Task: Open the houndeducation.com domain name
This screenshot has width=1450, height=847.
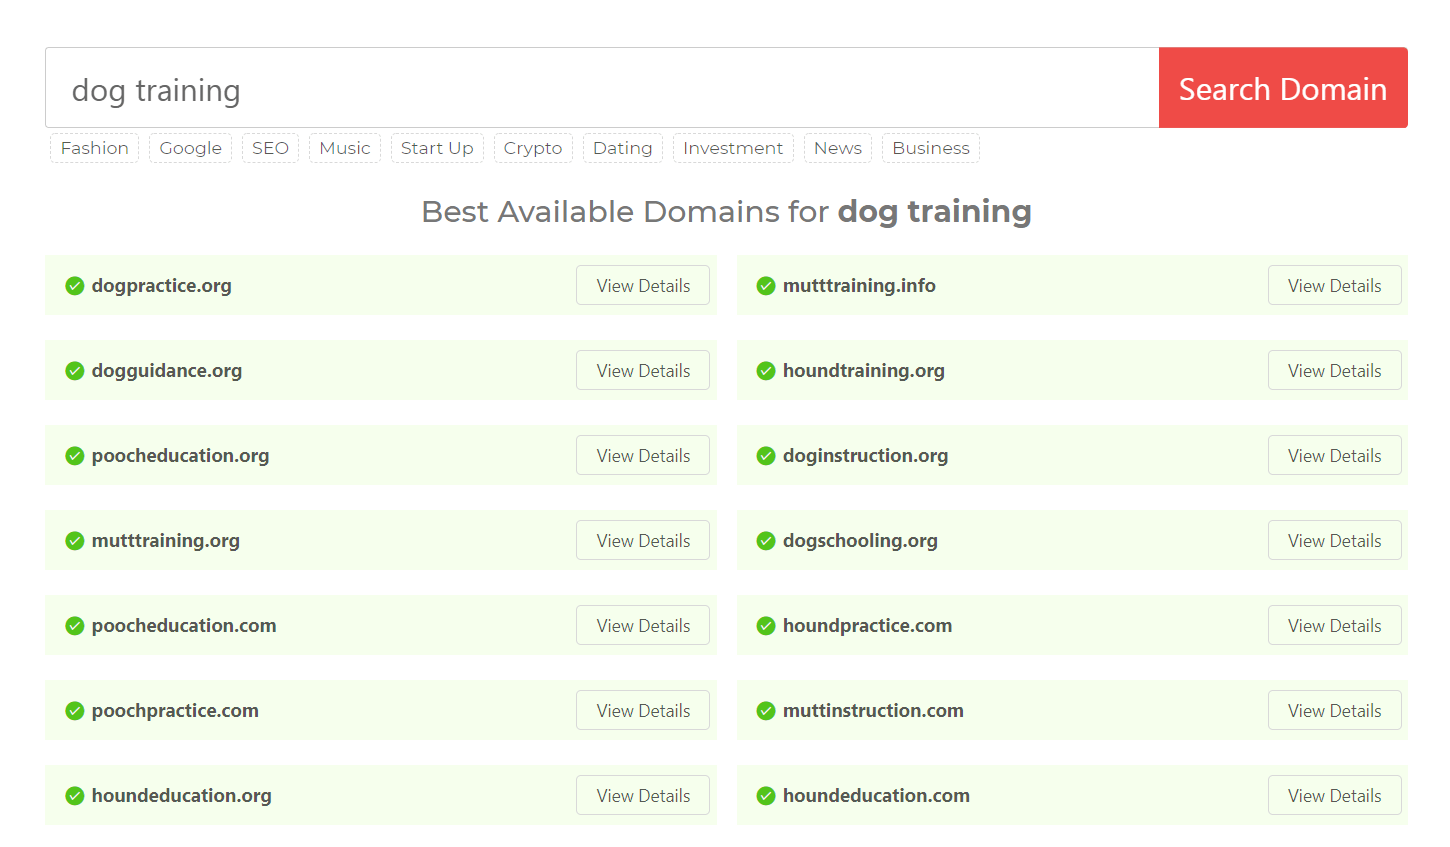Action: (x=876, y=796)
